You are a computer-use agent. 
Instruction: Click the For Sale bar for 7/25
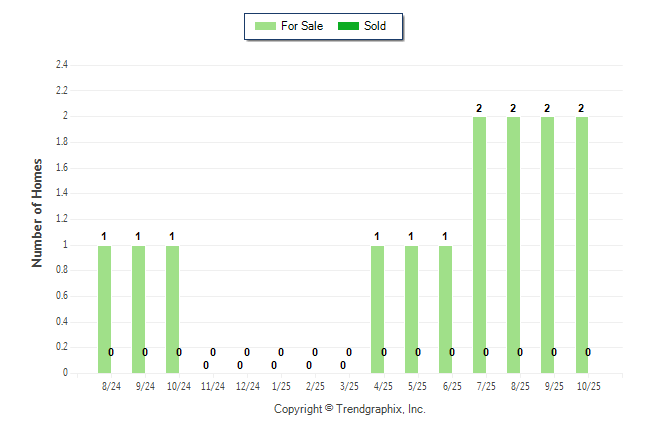(480, 244)
